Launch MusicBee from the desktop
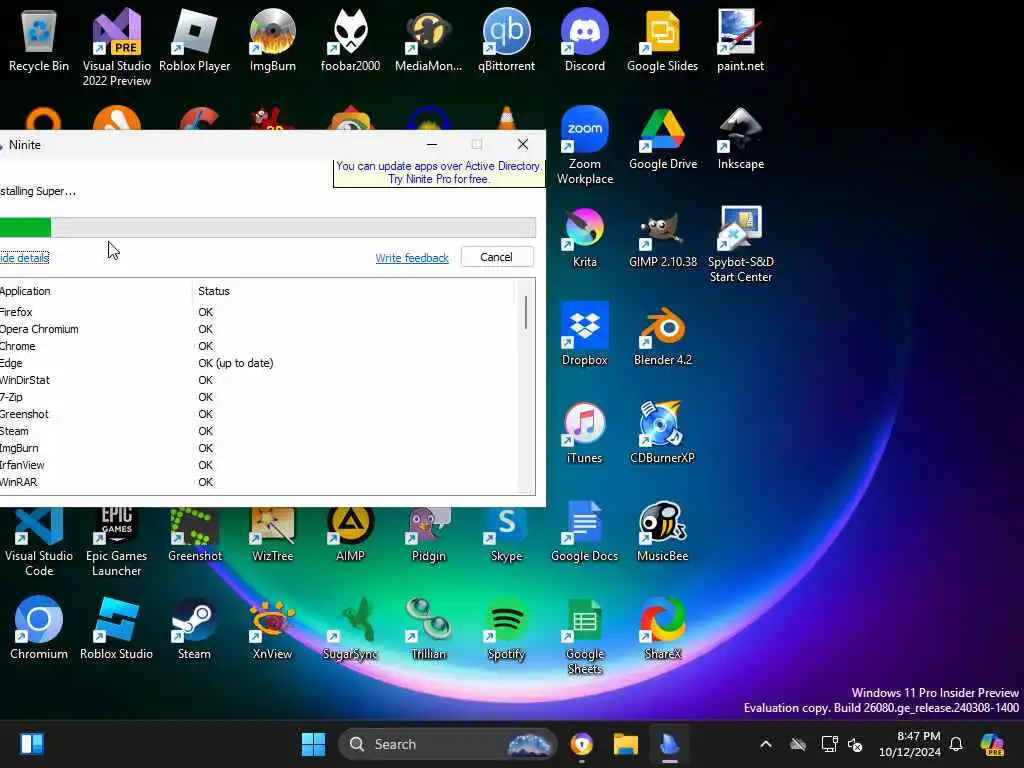Viewport: 1024px width, 768px height. (662, 530)
